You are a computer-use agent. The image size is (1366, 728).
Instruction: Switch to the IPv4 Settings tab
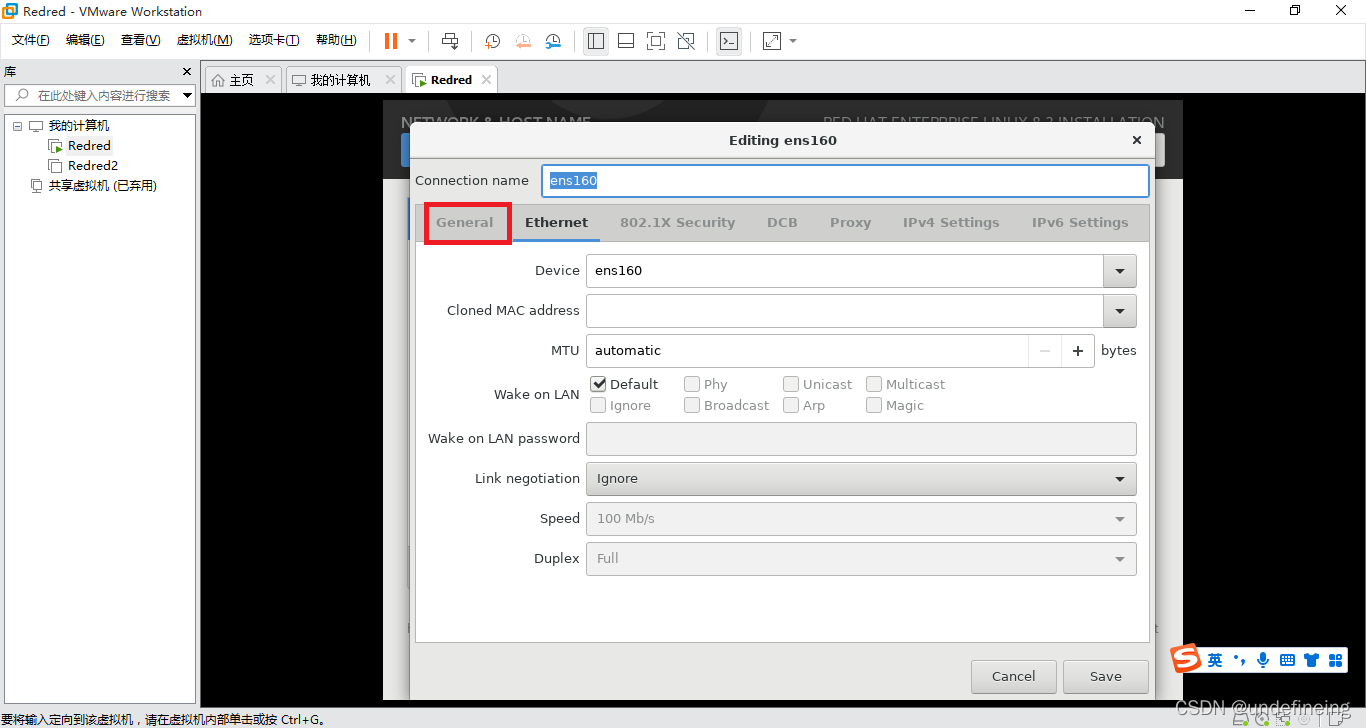[951, 223]
